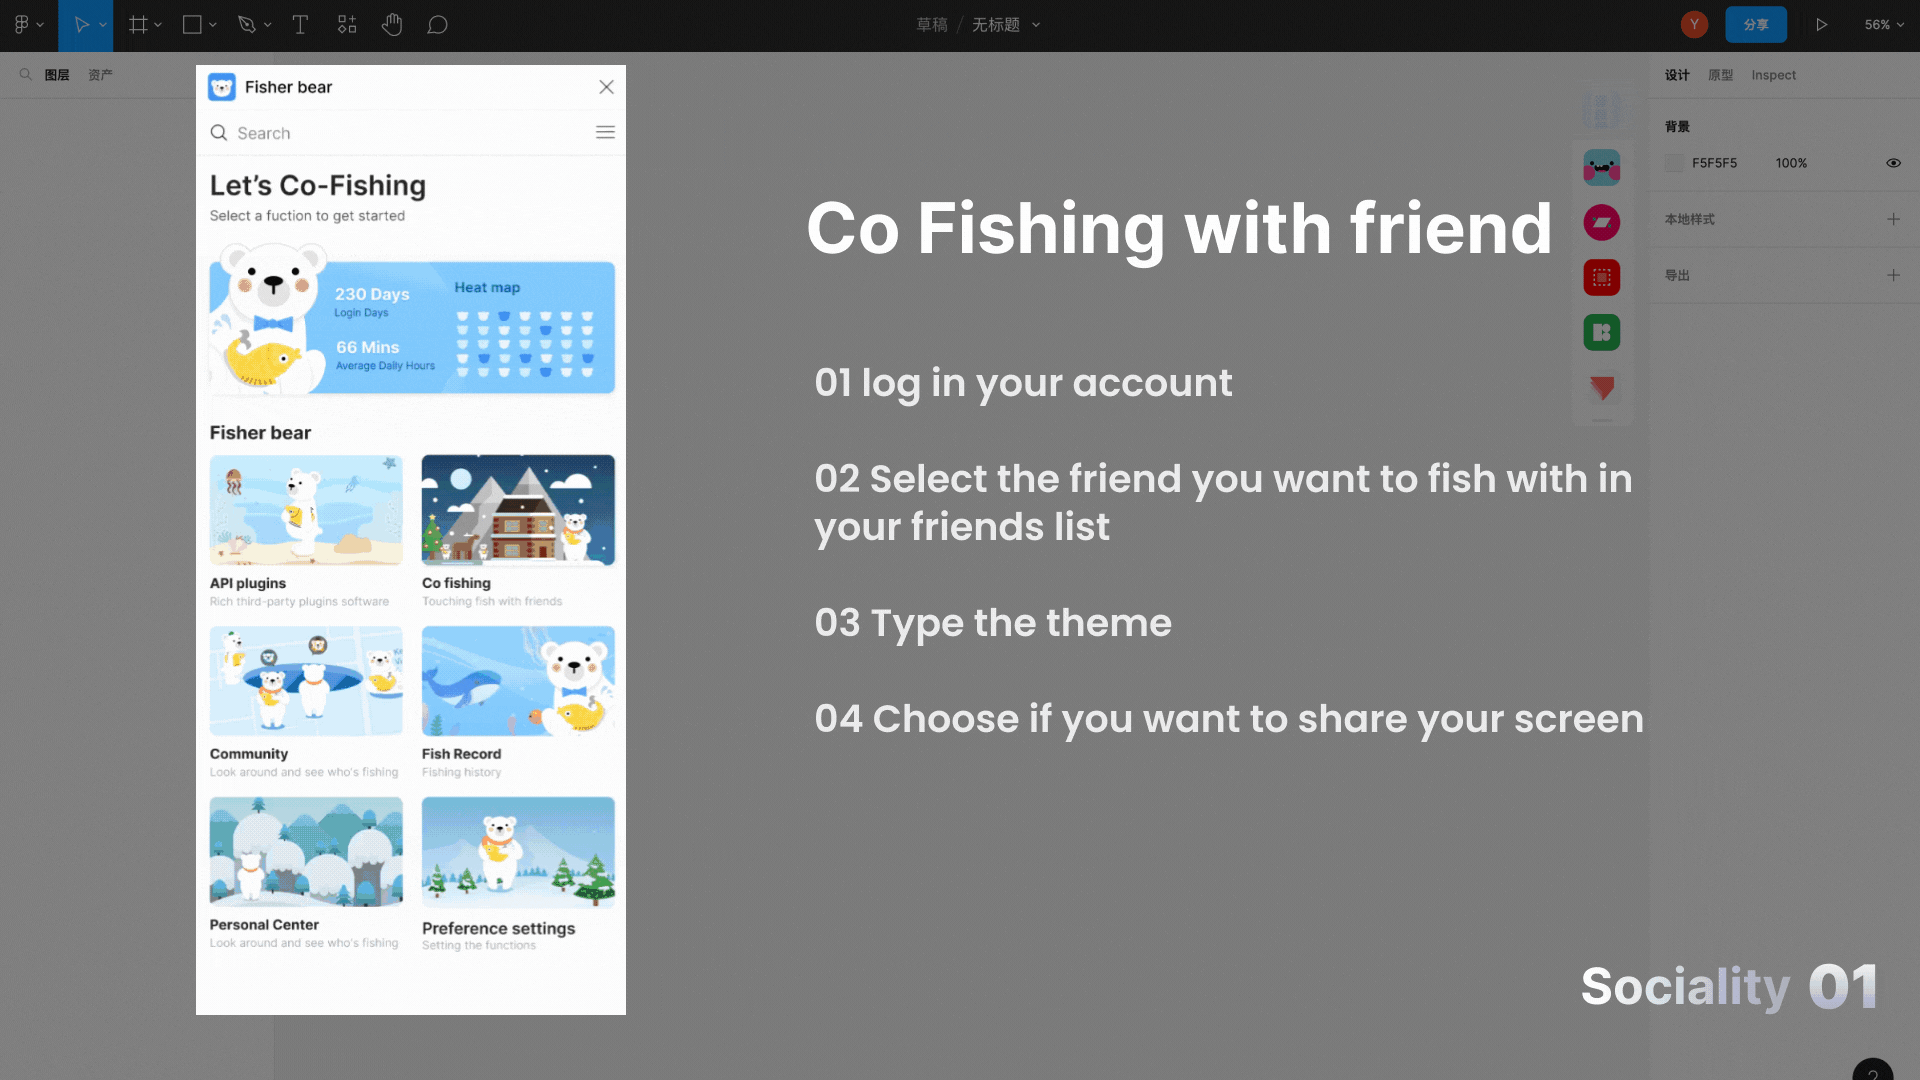Open the Fisher bear hamburger menu
This screenshot has width=1920, height=1080.
coord(605,131)
